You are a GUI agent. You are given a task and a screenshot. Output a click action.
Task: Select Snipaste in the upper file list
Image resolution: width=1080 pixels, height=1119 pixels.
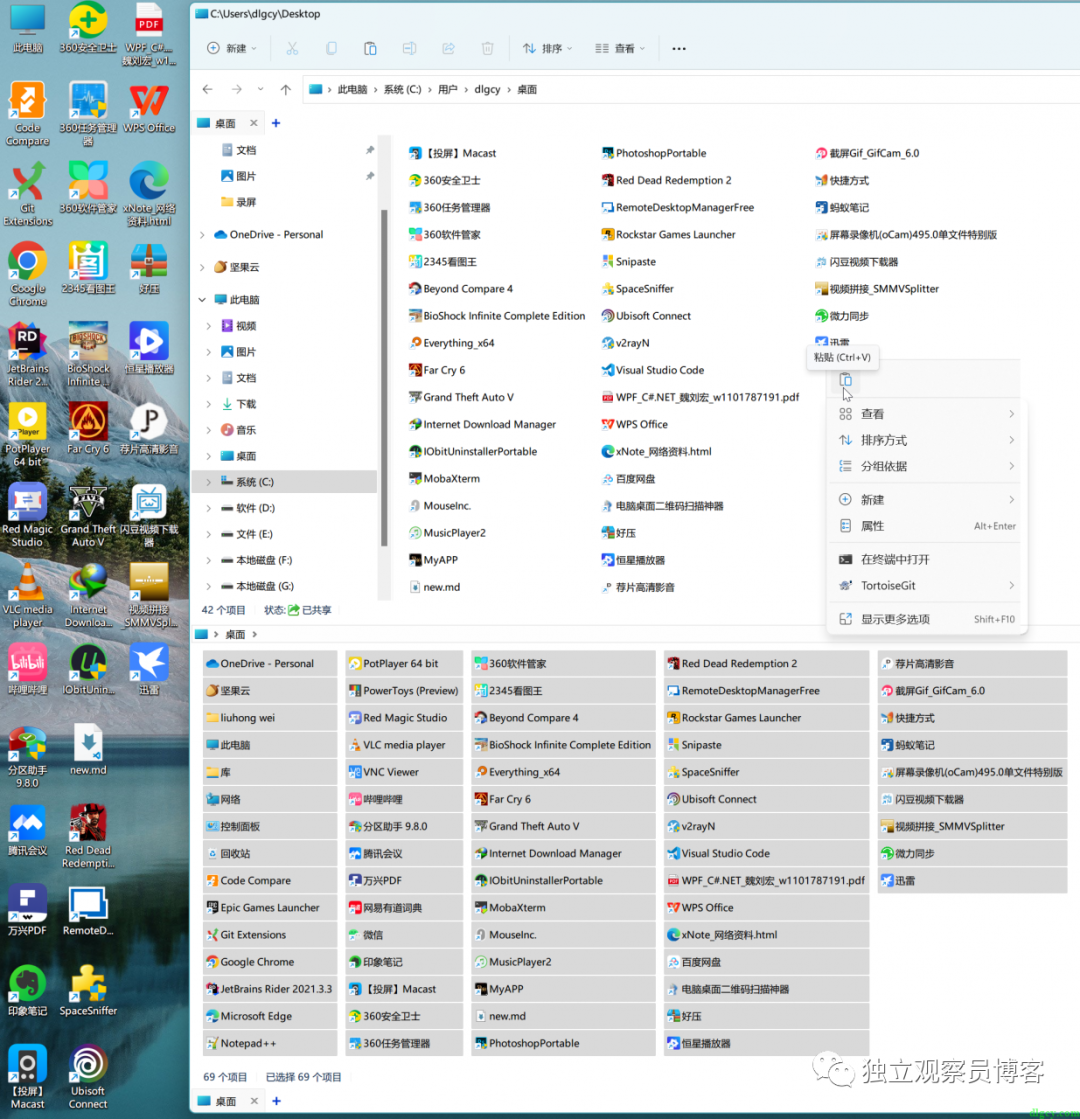629,261
